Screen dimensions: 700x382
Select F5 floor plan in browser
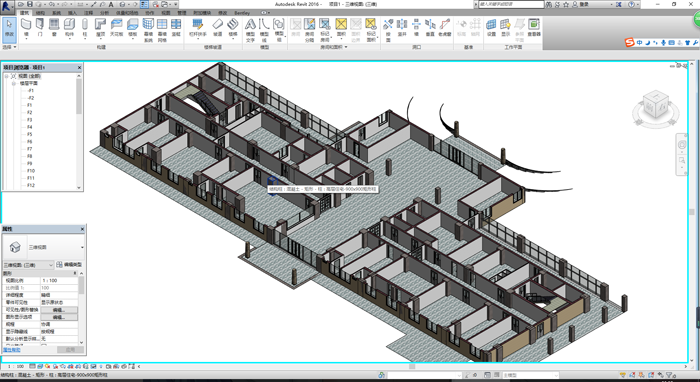pyautogui.click(x=29, y=134)
